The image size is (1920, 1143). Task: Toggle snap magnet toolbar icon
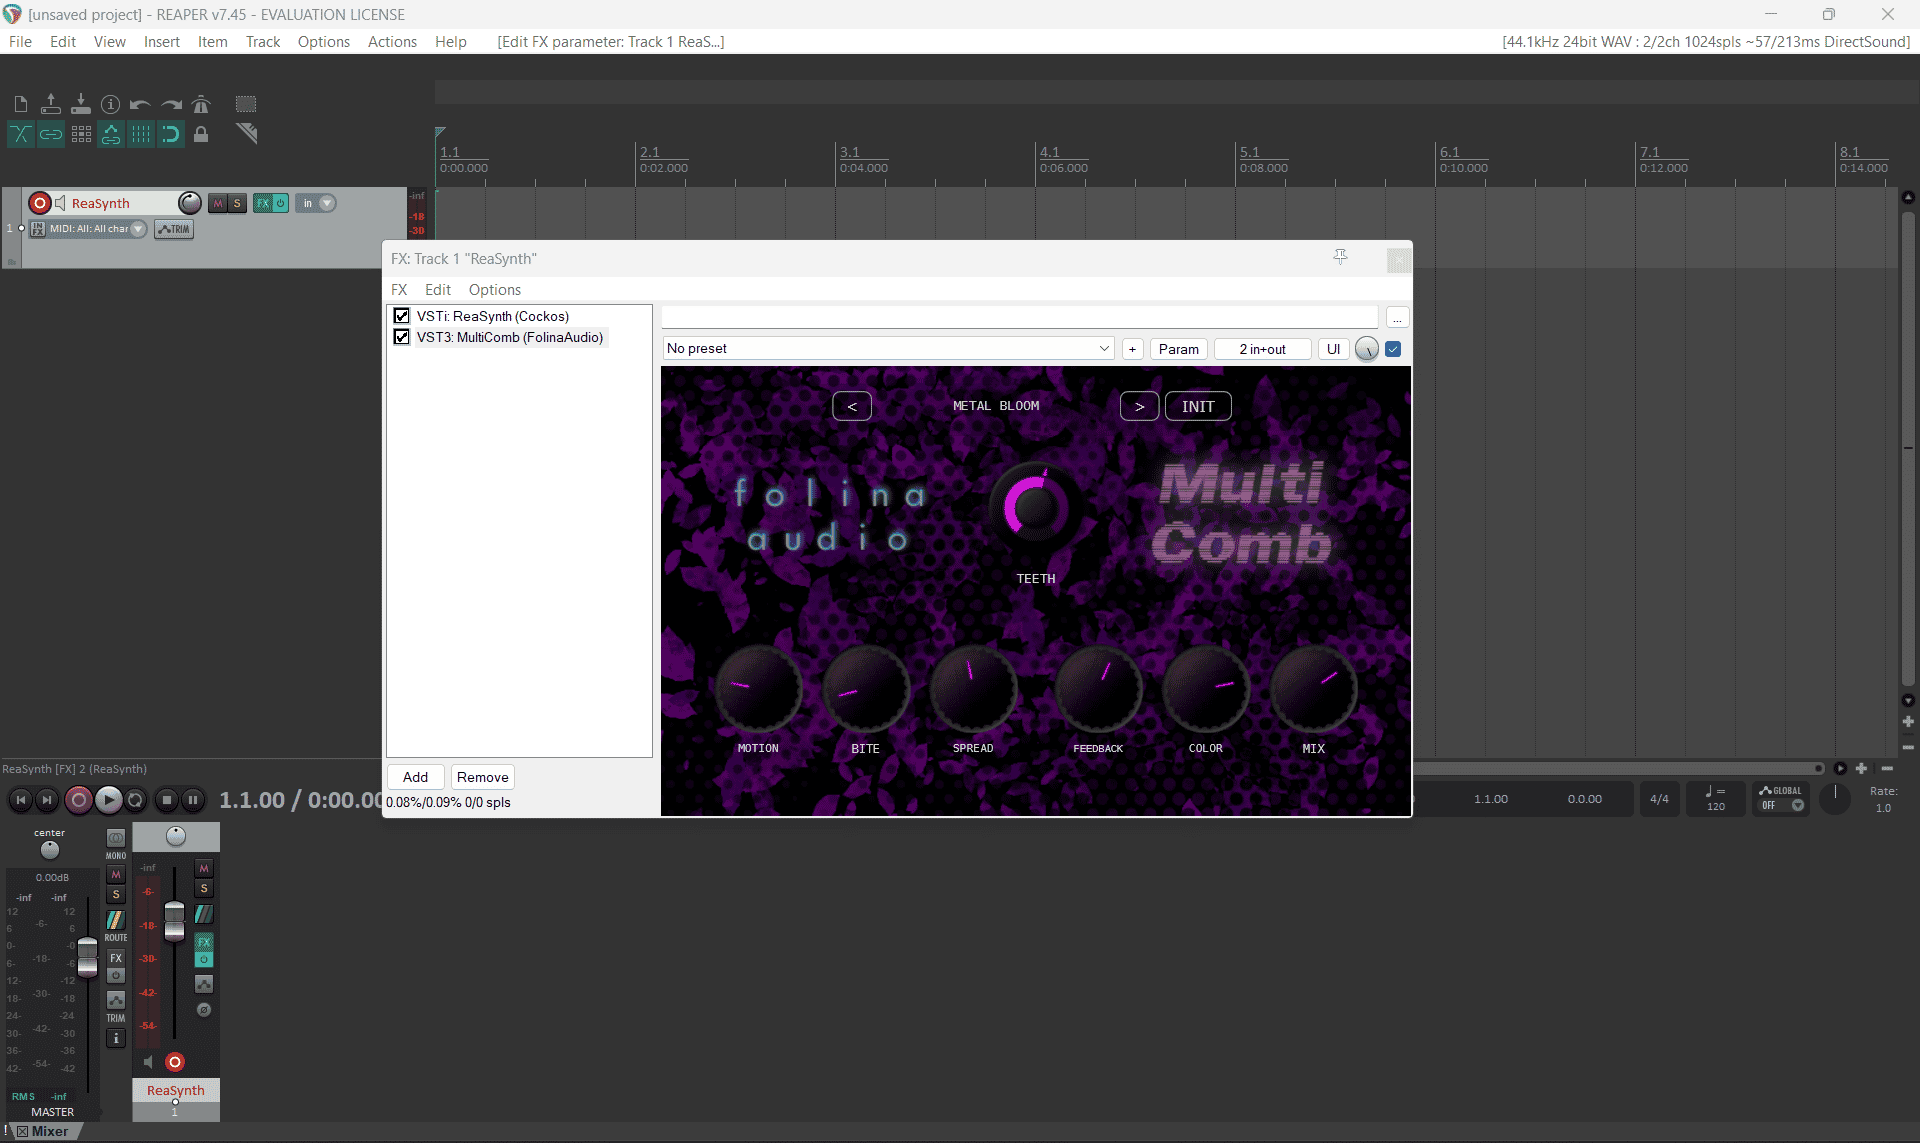pyautogui.click(x=171, y=134)
